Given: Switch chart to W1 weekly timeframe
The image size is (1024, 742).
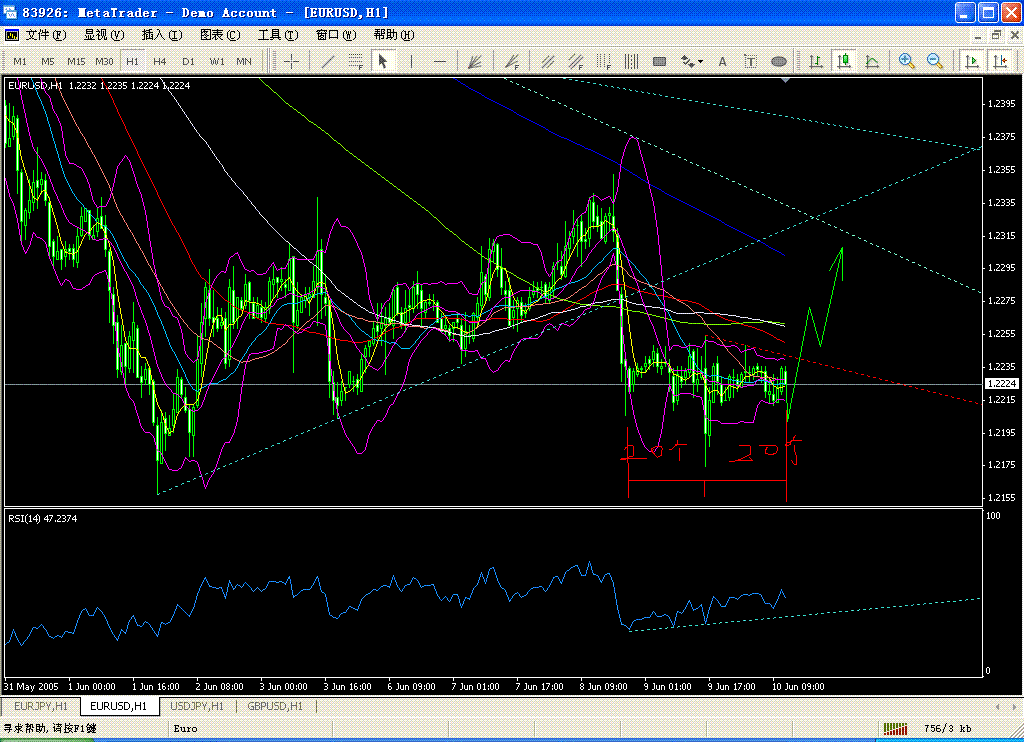Looking at the screenshot, I should [217, 61].
